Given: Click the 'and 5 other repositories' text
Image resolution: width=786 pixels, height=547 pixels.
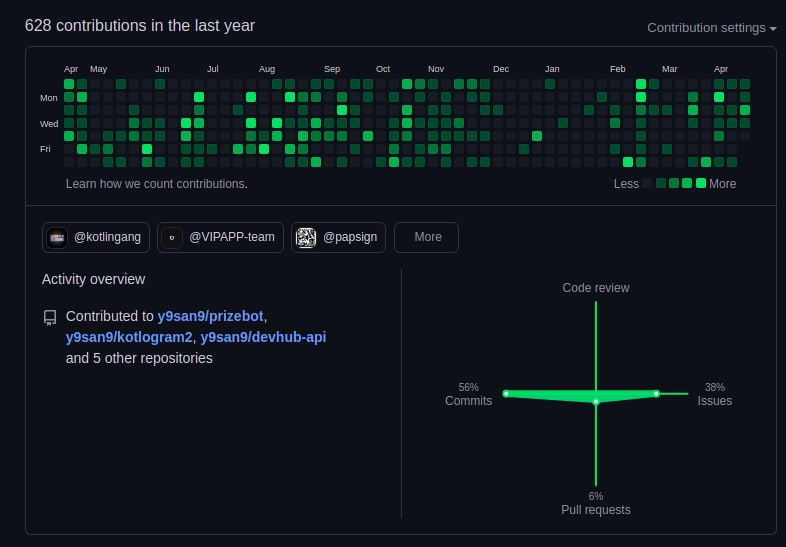Looking at the screenshot, I should [x=139, y=358].
